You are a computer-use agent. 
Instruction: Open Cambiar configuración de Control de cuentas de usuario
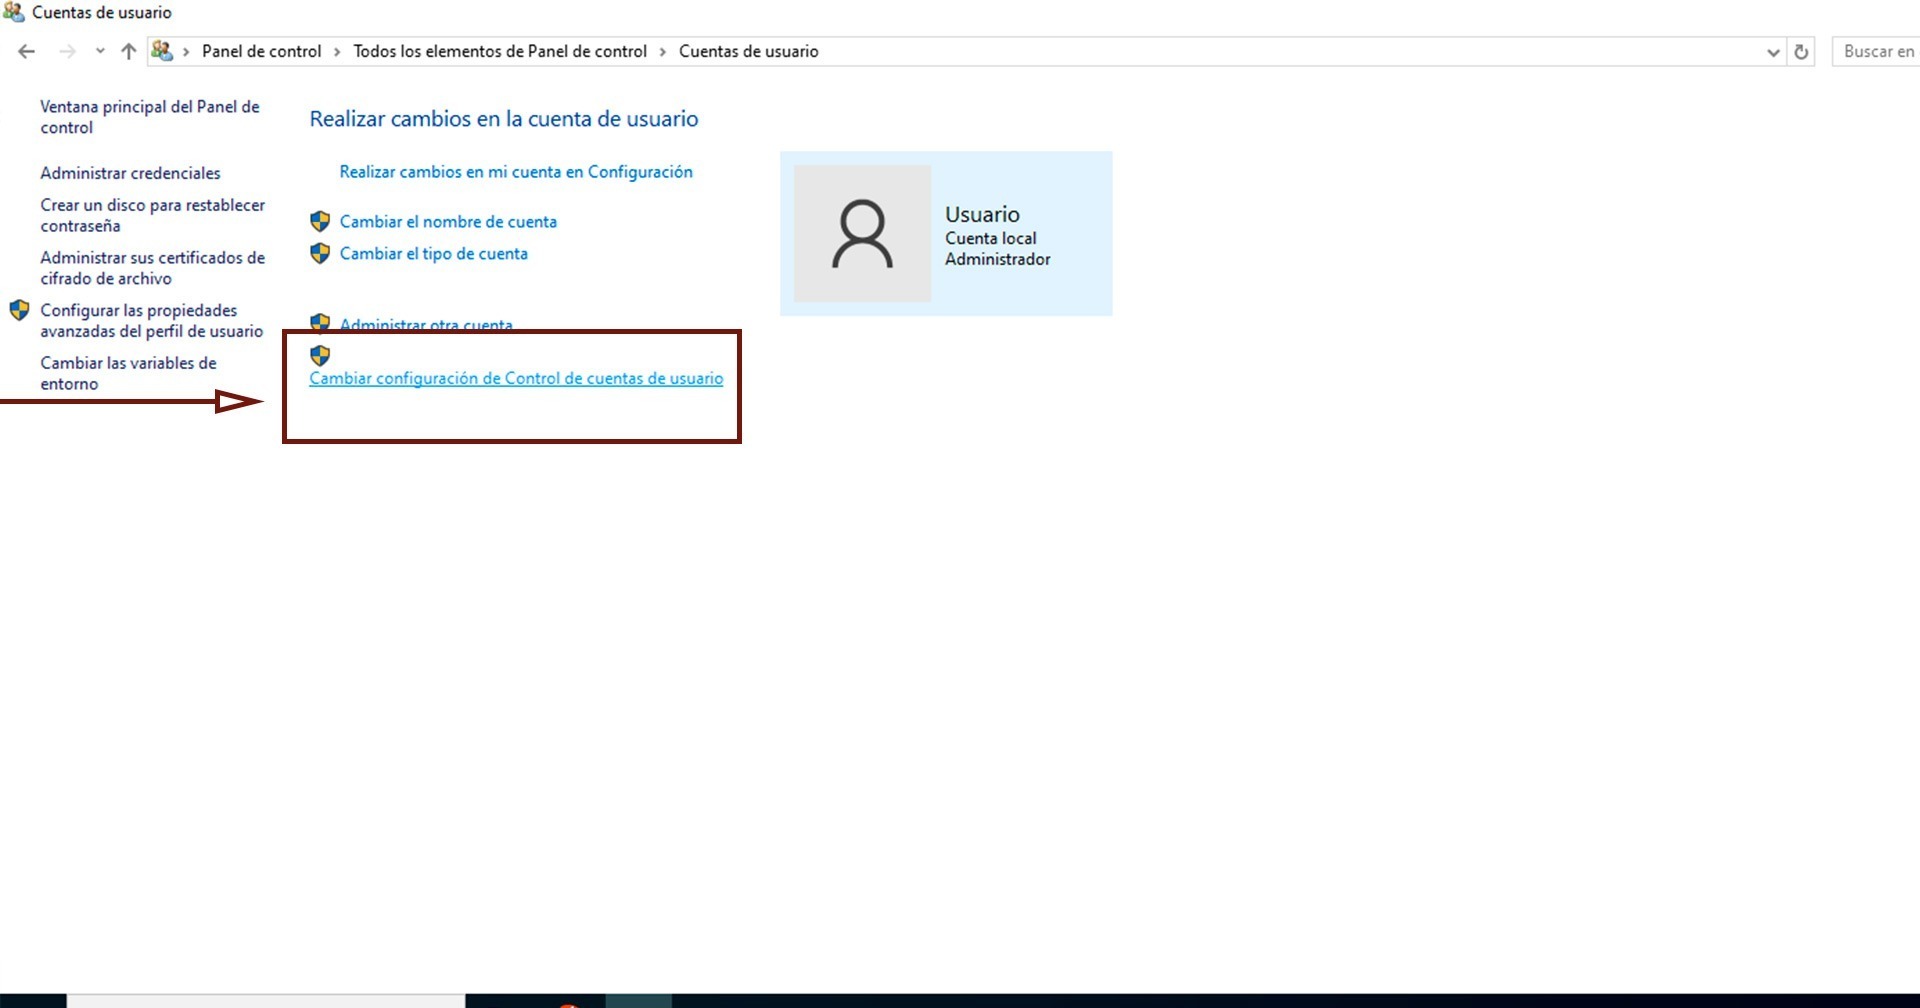click(x=516, y=379)
